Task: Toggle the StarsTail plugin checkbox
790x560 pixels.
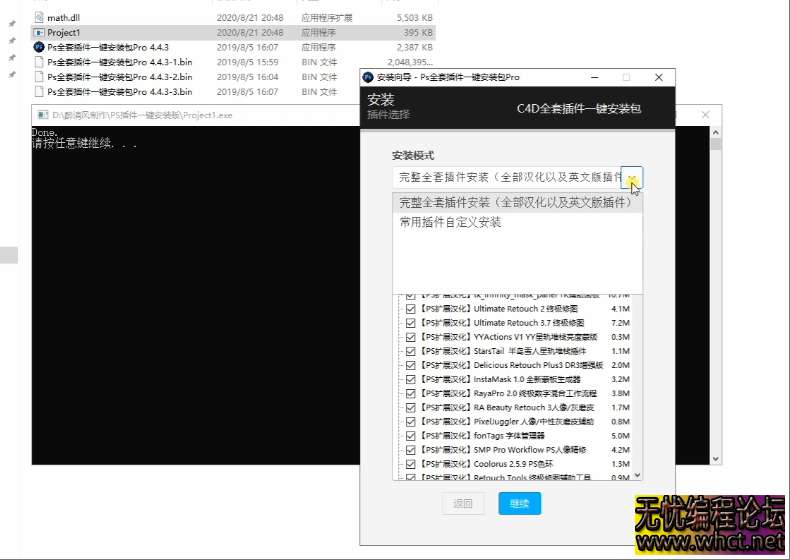Action: coord(410,352)
